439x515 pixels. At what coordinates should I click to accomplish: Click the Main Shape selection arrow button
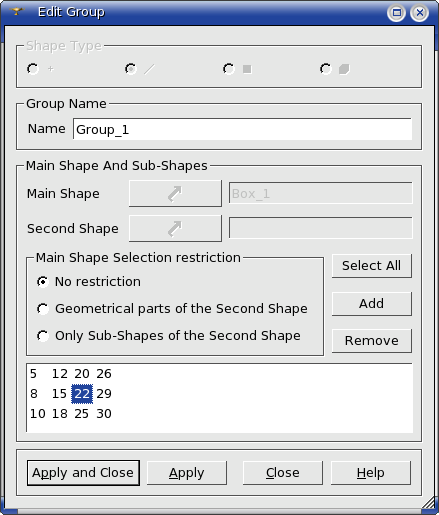point(175,193)
